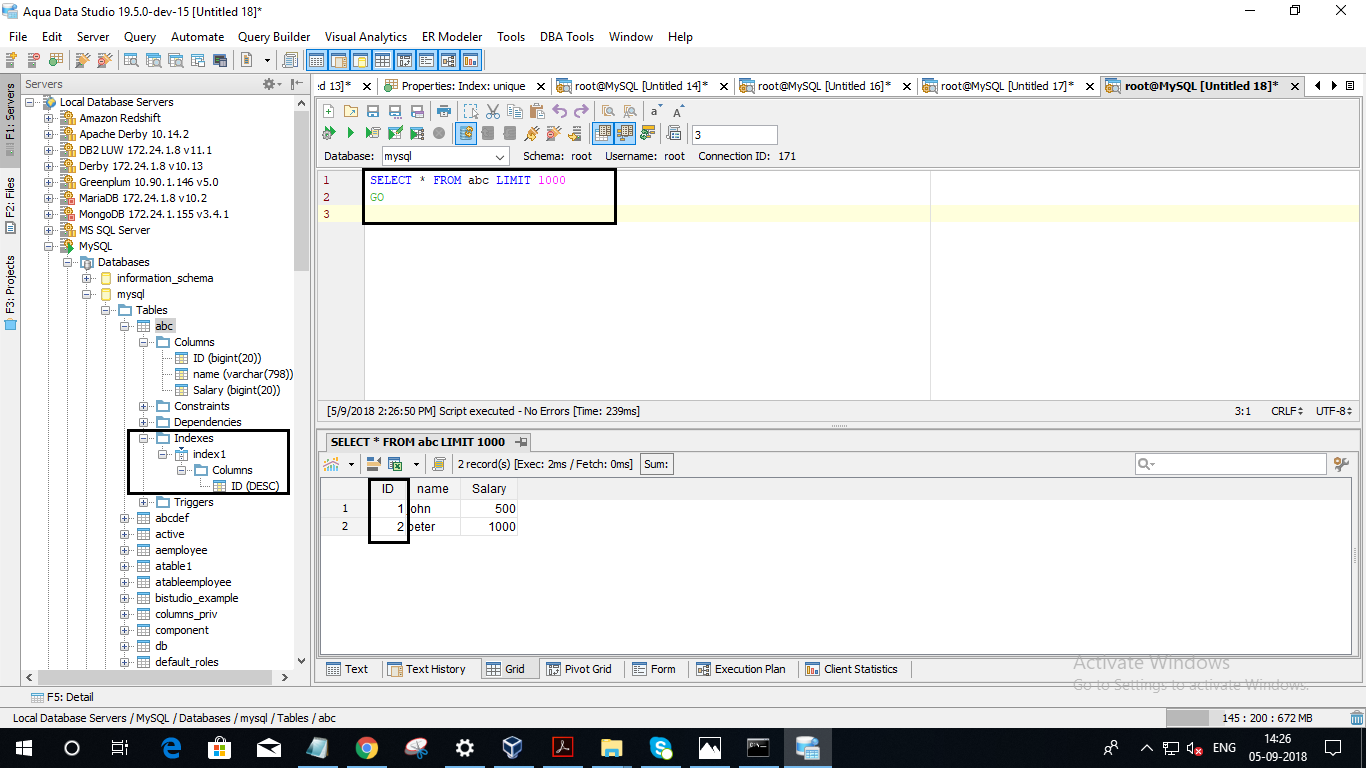Switch to the Text results tab

tap(348, 669)
